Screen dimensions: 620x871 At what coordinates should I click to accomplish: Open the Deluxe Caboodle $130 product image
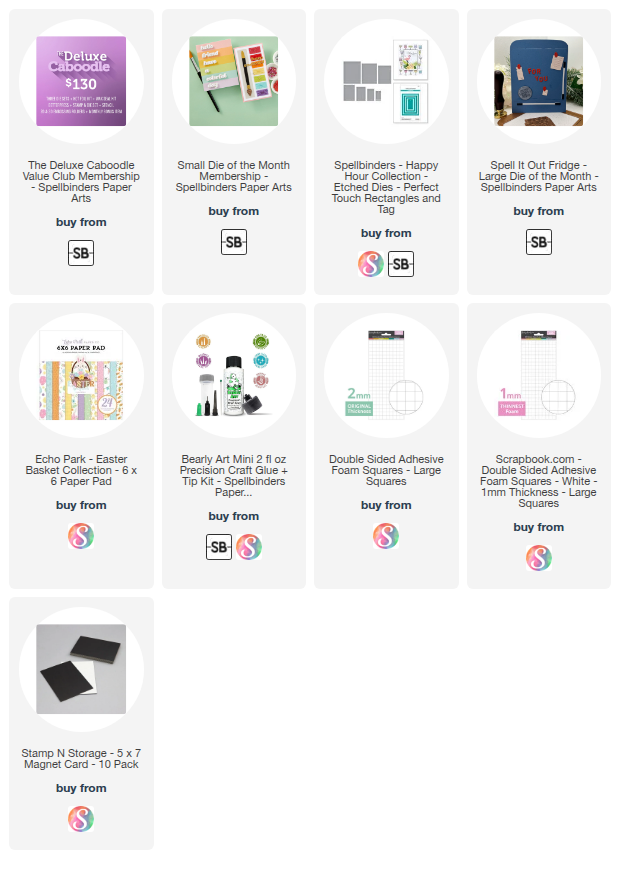[81, 81]
